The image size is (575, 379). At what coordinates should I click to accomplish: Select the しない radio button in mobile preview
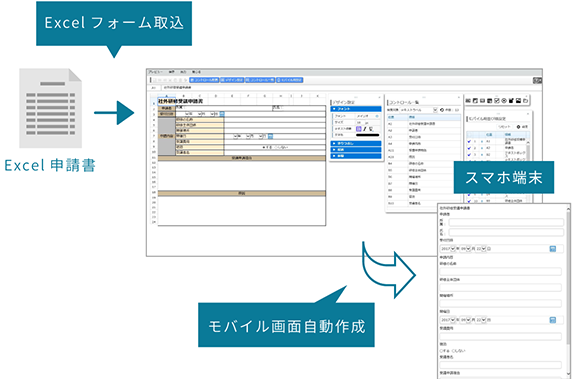click(453, 351)
